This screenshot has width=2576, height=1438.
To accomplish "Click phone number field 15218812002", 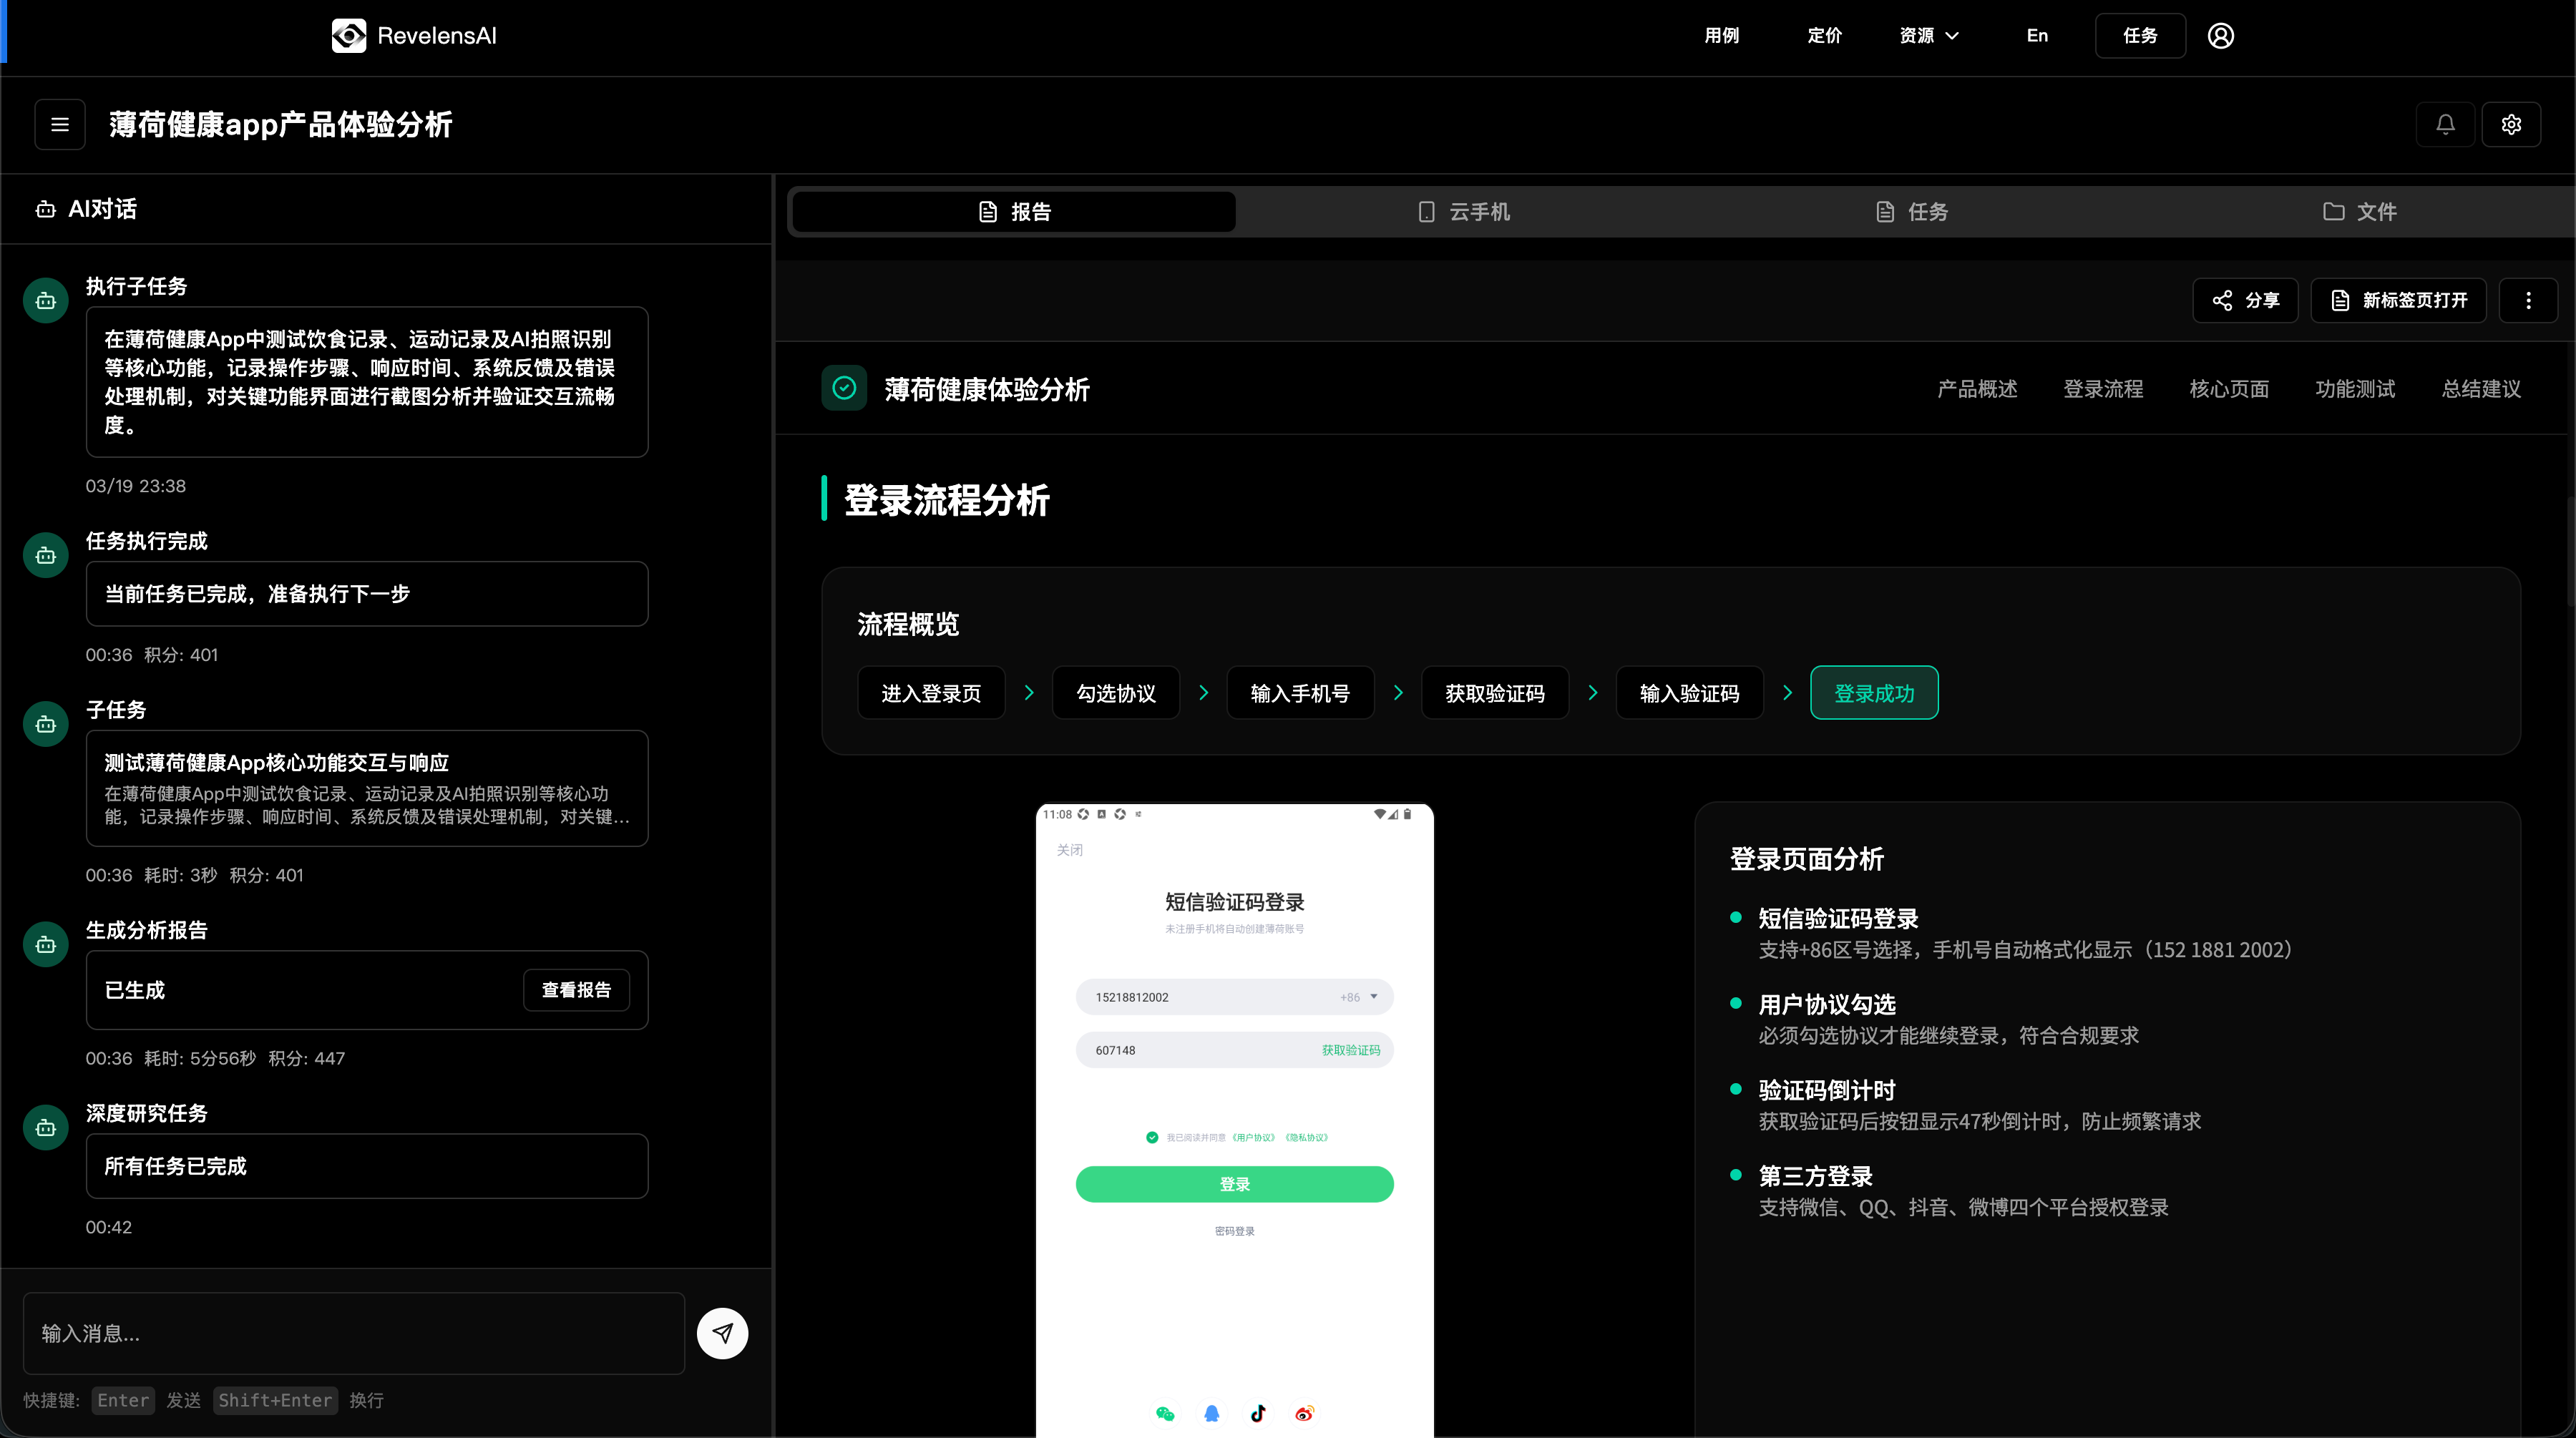I will pos(1234,997).
